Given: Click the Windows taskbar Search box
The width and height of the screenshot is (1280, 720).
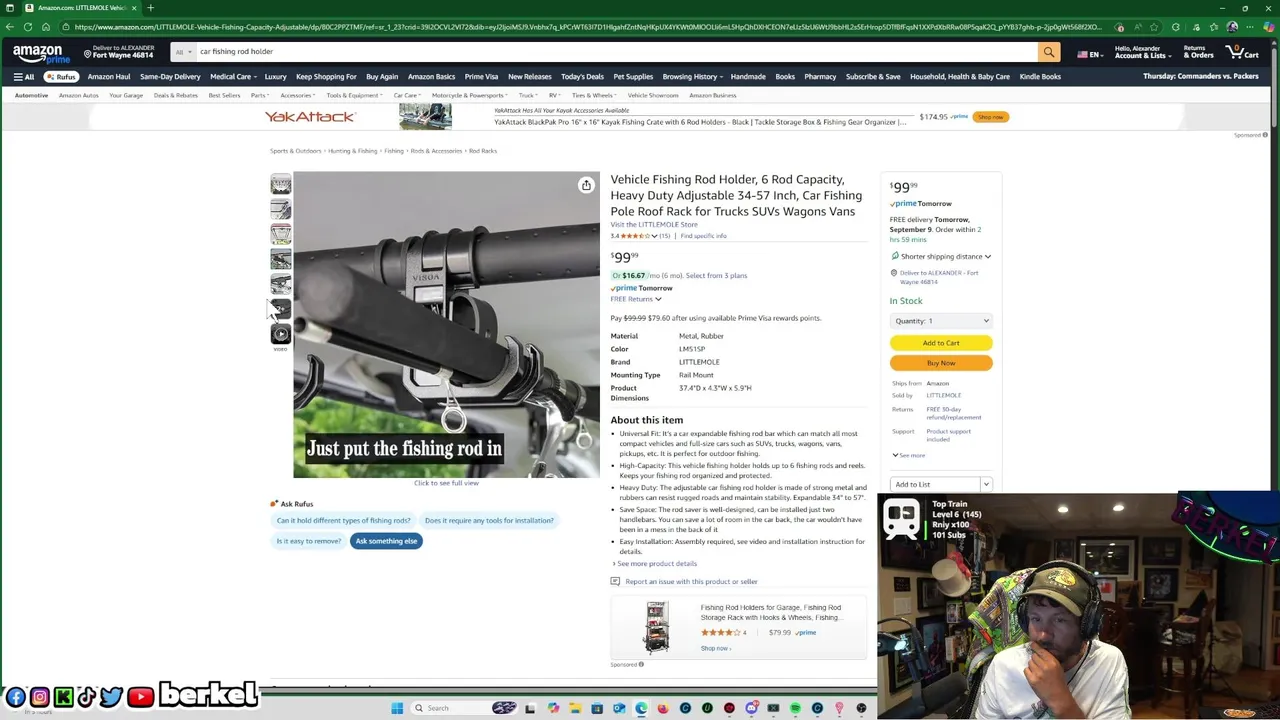Looking at the screenshot, I should [463, 708].
